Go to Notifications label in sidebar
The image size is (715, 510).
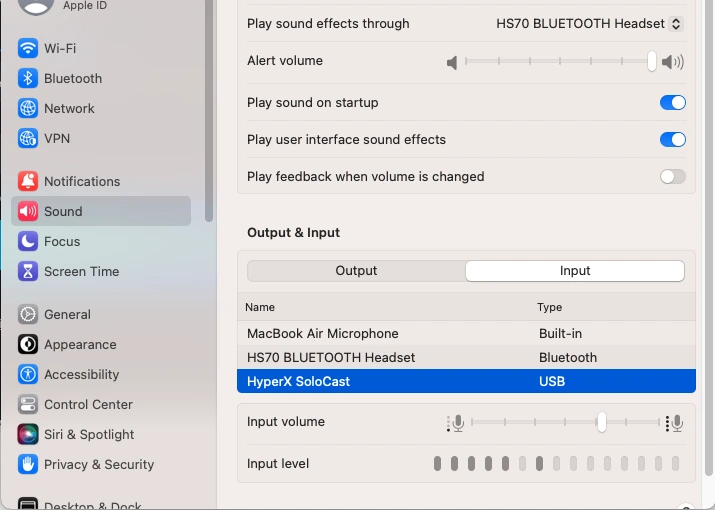[x=82, y=182]
